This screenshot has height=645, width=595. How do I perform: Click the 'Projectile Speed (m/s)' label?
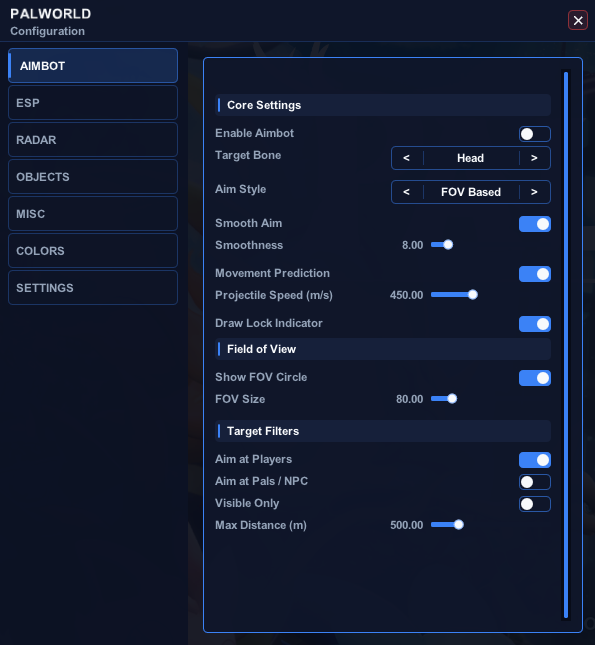tap(274, 295)
